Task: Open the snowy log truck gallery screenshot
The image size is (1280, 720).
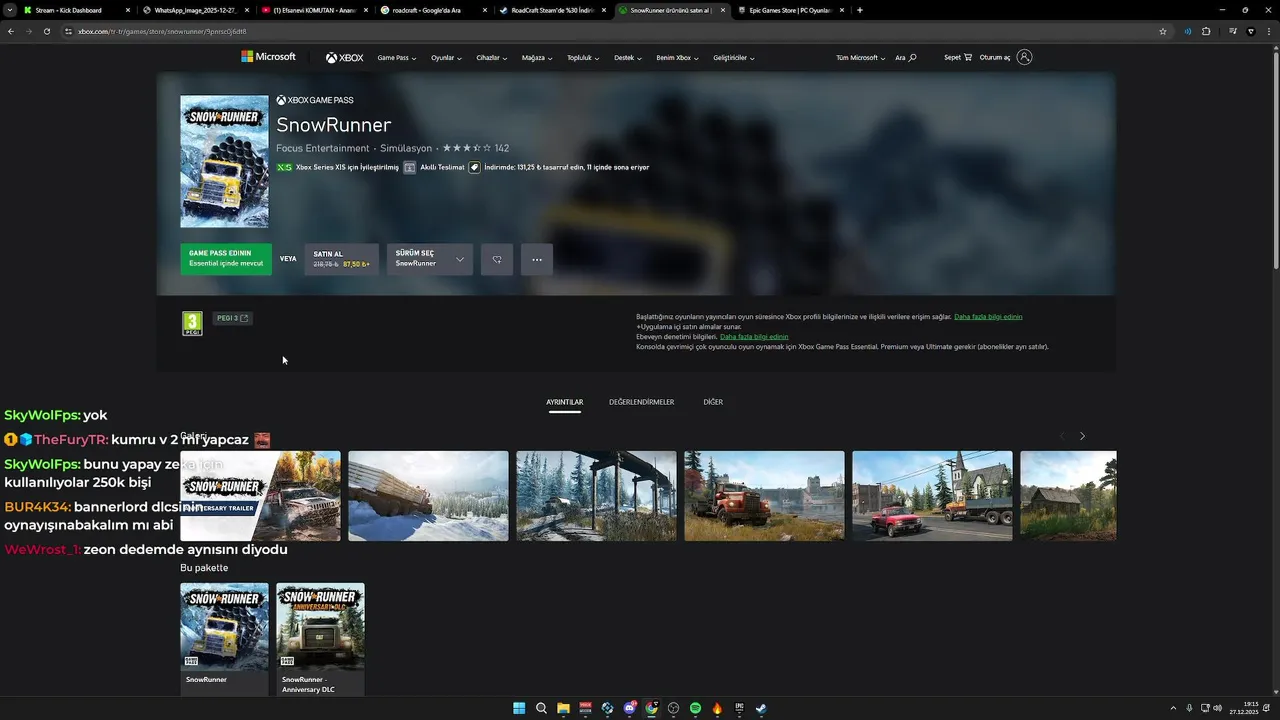Action: (428, 496)
